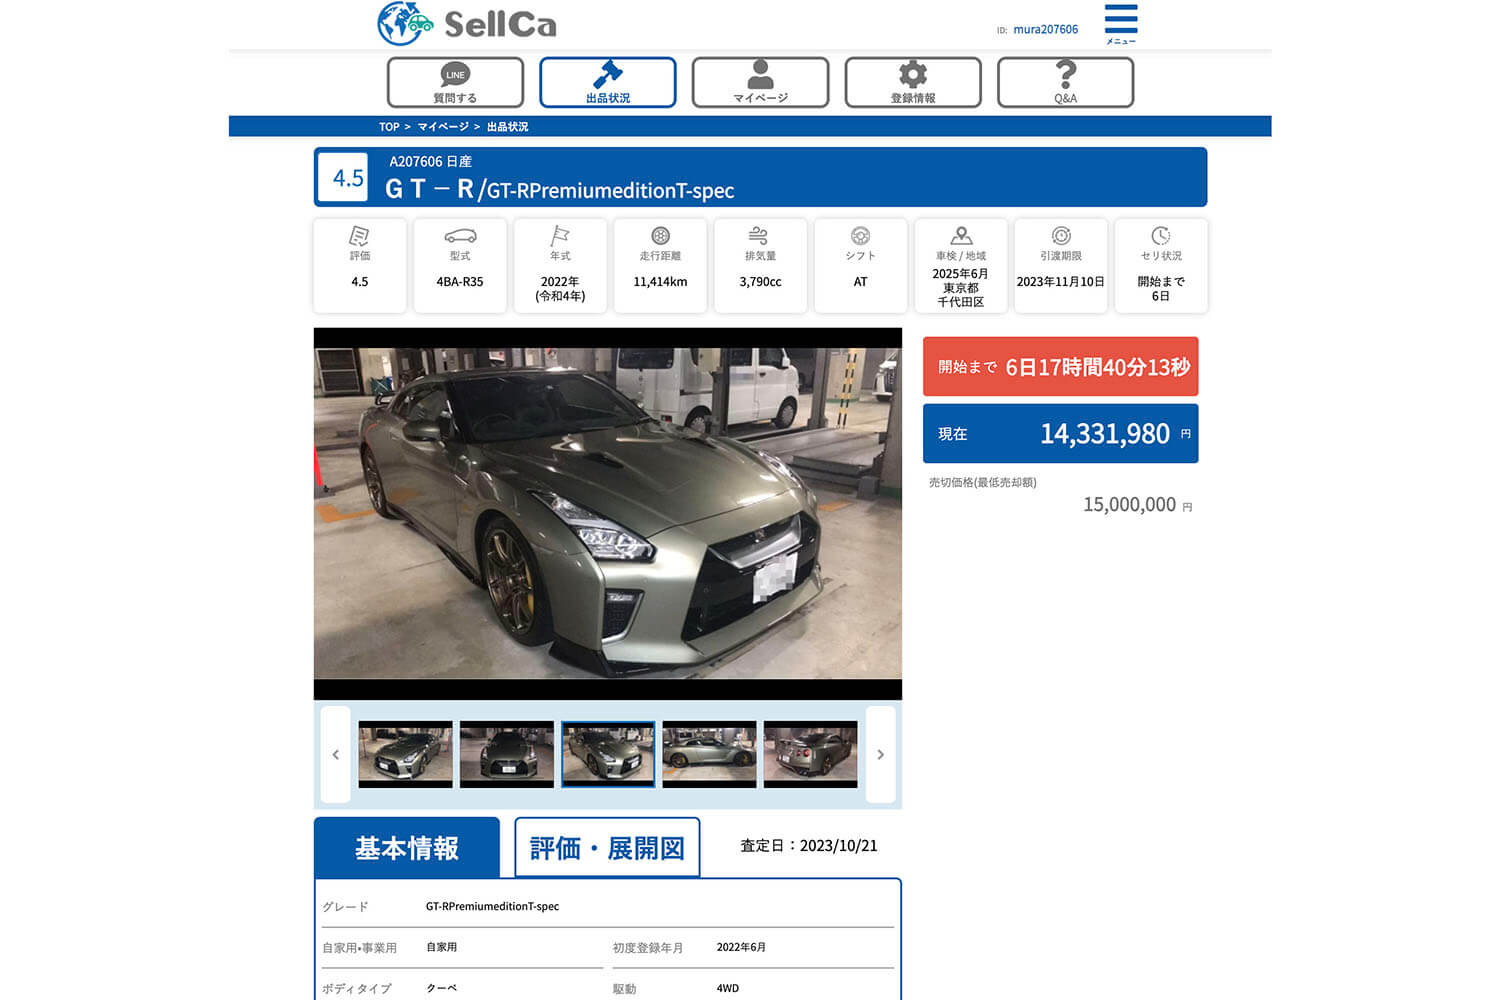
Task: Select the fourth side-view thumbnail
Action: point(709,754)
